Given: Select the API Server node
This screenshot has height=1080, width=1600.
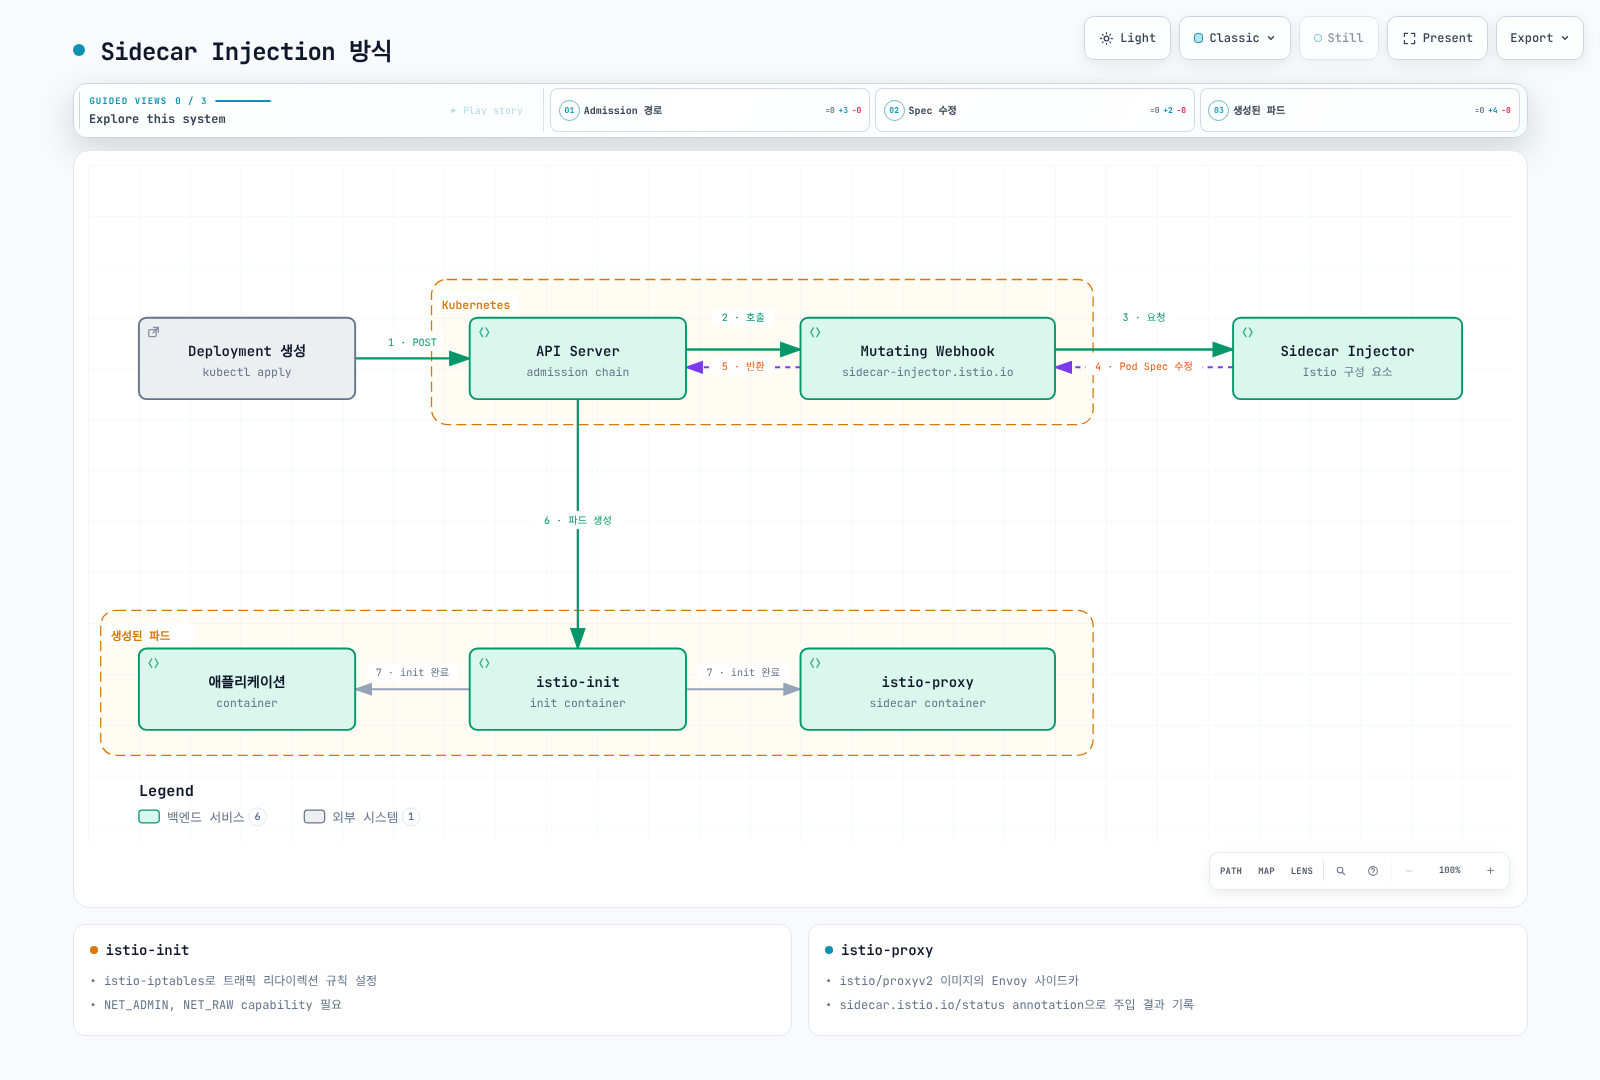Looking at the screenshot, I should click(578, 359).
